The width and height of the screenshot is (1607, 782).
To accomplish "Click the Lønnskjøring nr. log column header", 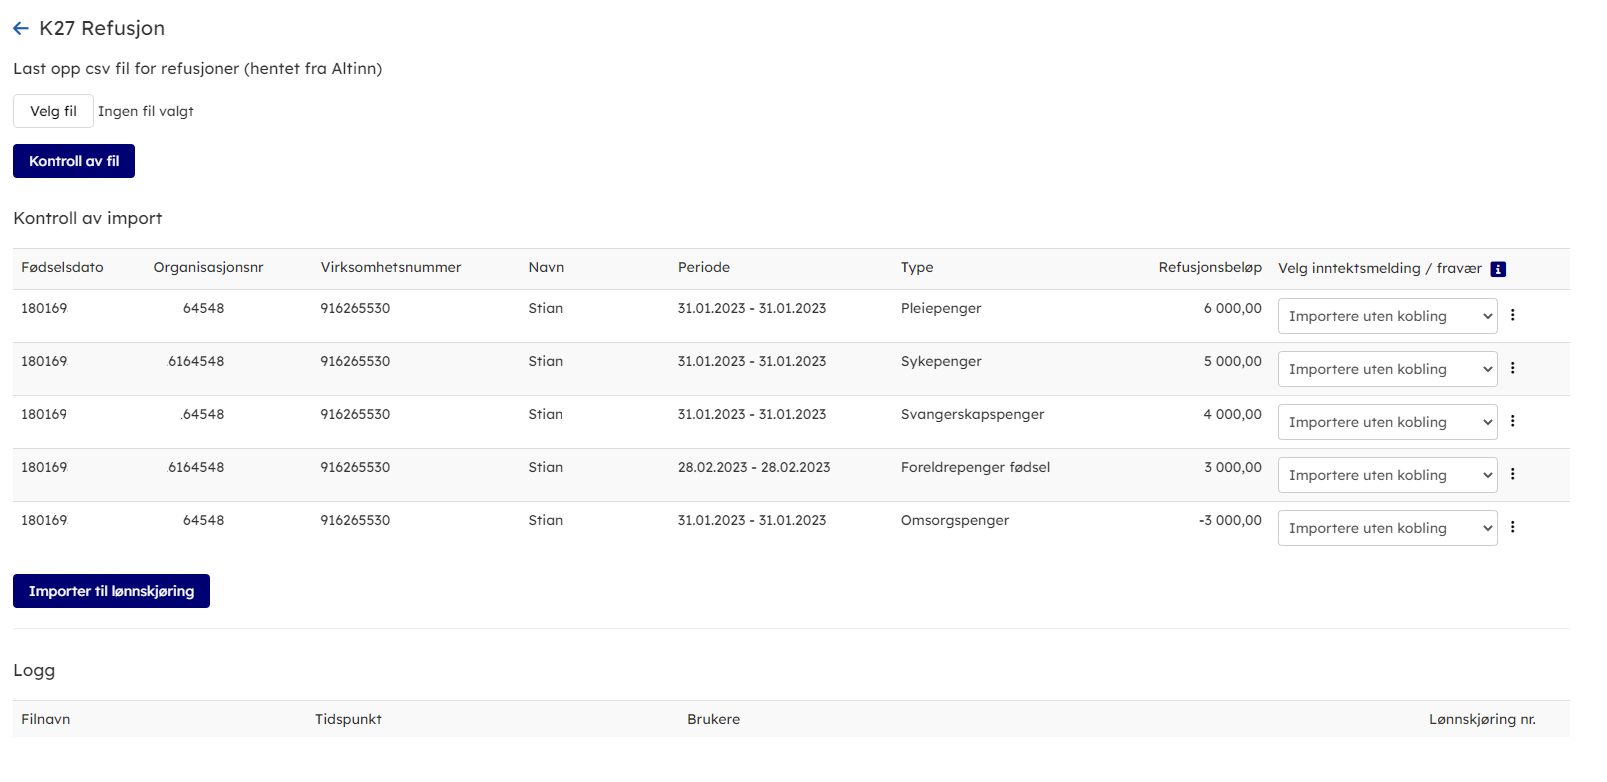I will [x=1481, y=719].
